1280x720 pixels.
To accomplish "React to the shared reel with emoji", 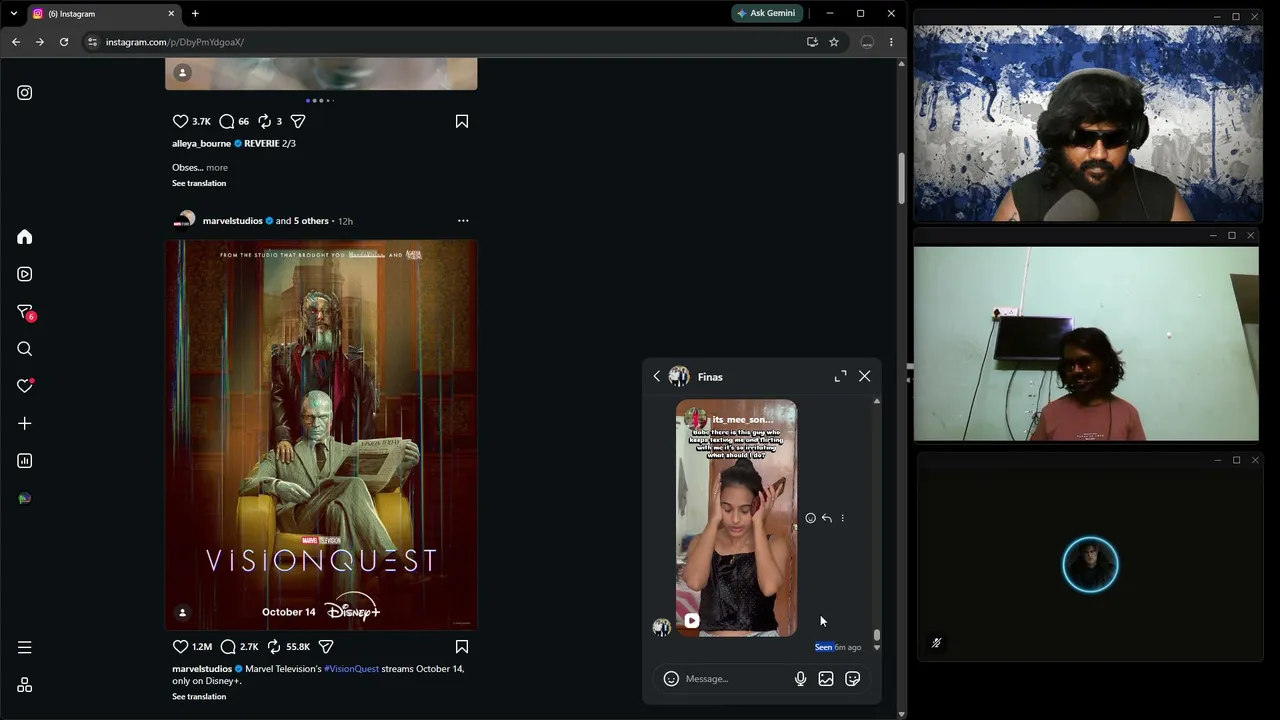I will [x=810, y=518].
